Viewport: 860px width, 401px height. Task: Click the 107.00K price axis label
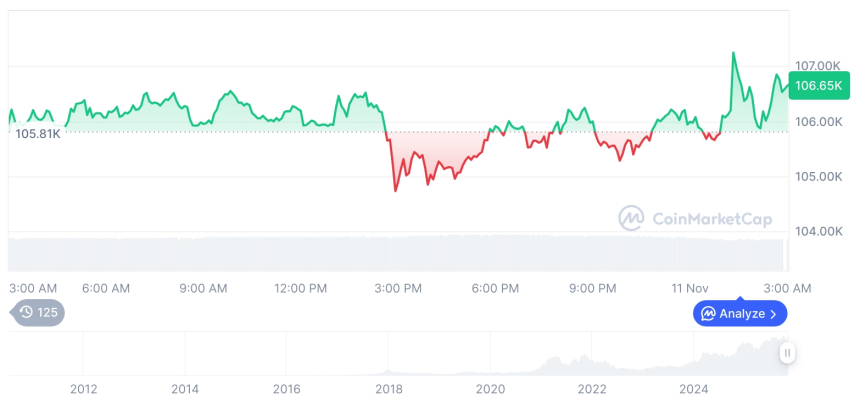click(816, 66)
